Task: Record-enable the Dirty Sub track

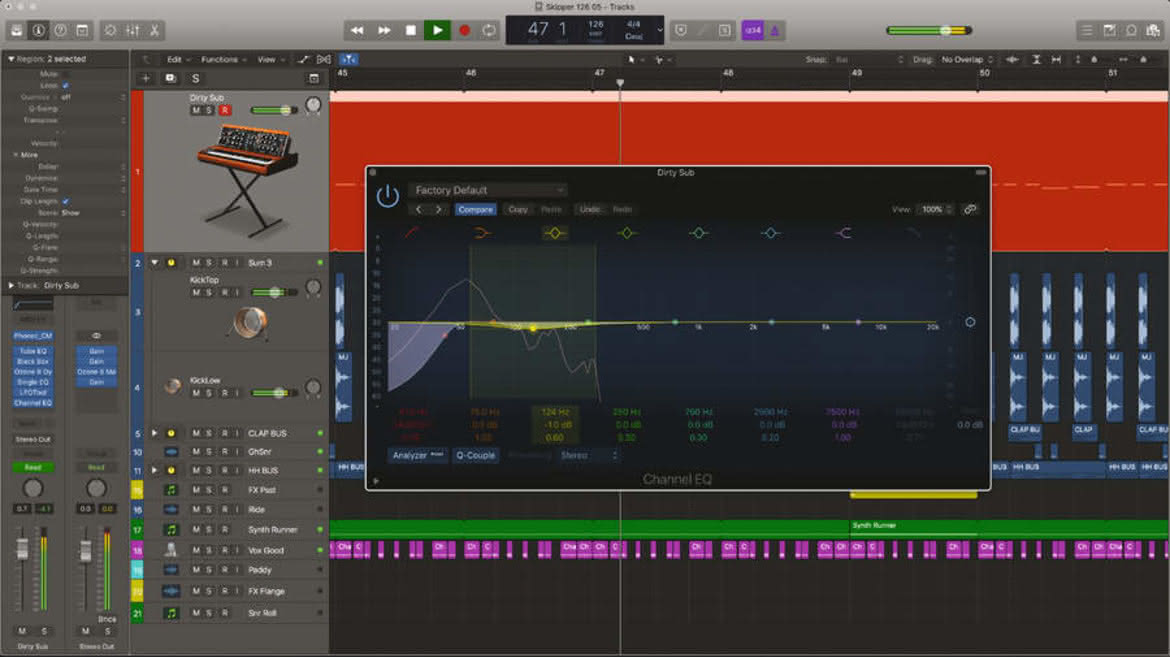Action: [224, 110]
